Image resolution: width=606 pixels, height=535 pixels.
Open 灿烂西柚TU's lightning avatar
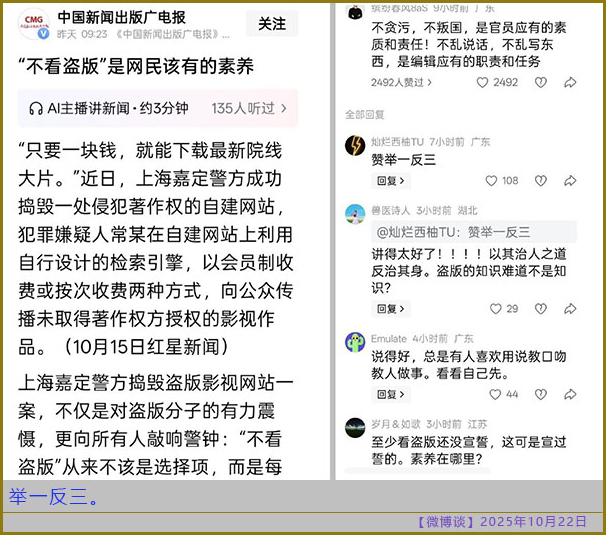click(355, 146)
